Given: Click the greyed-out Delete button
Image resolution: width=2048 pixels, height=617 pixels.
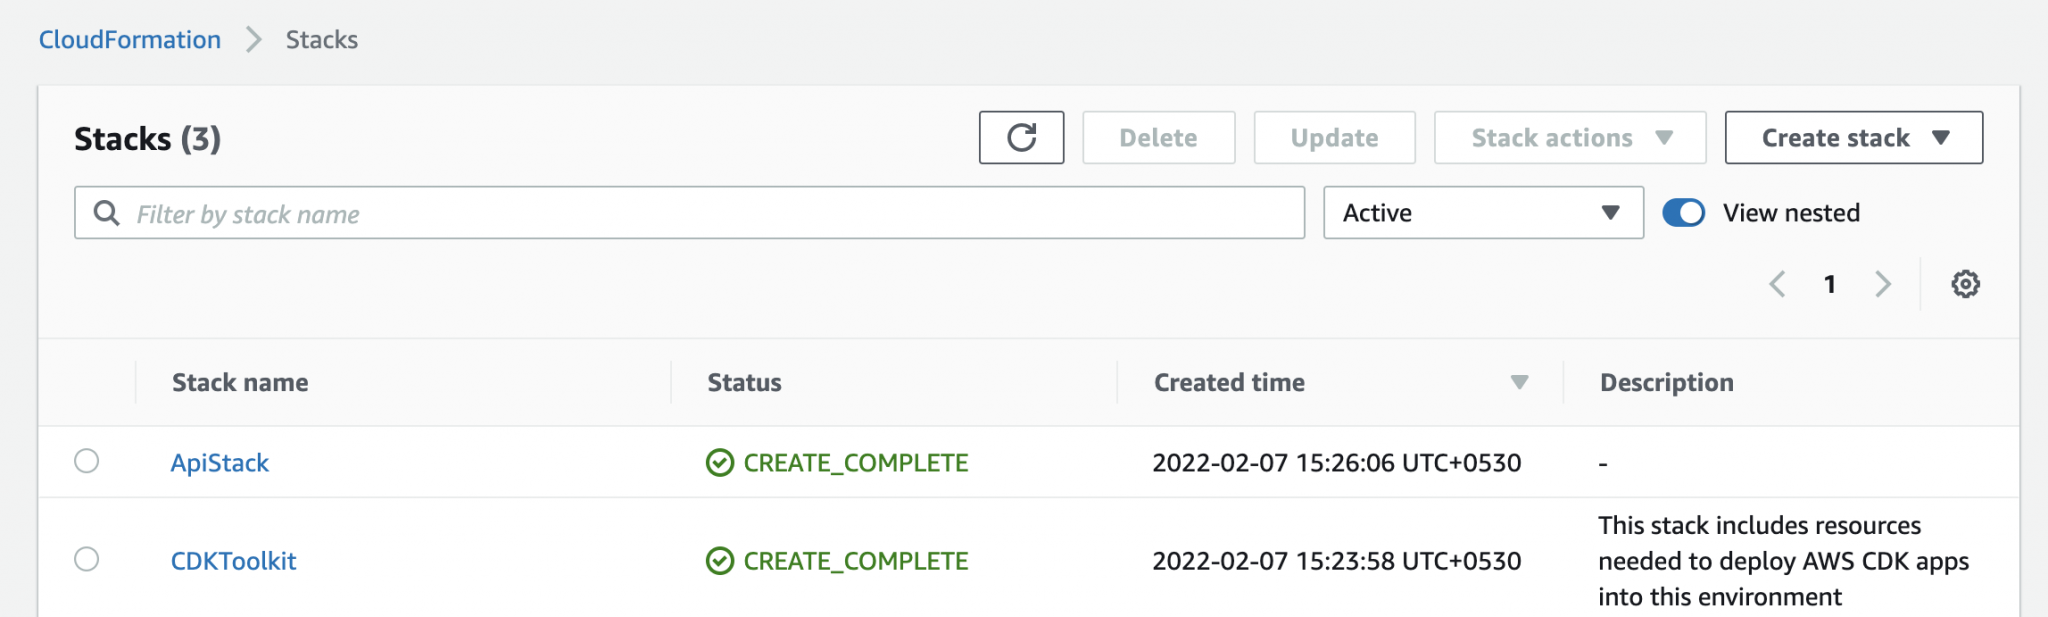Looking at the screenshot, I should tap(1158, 137).
